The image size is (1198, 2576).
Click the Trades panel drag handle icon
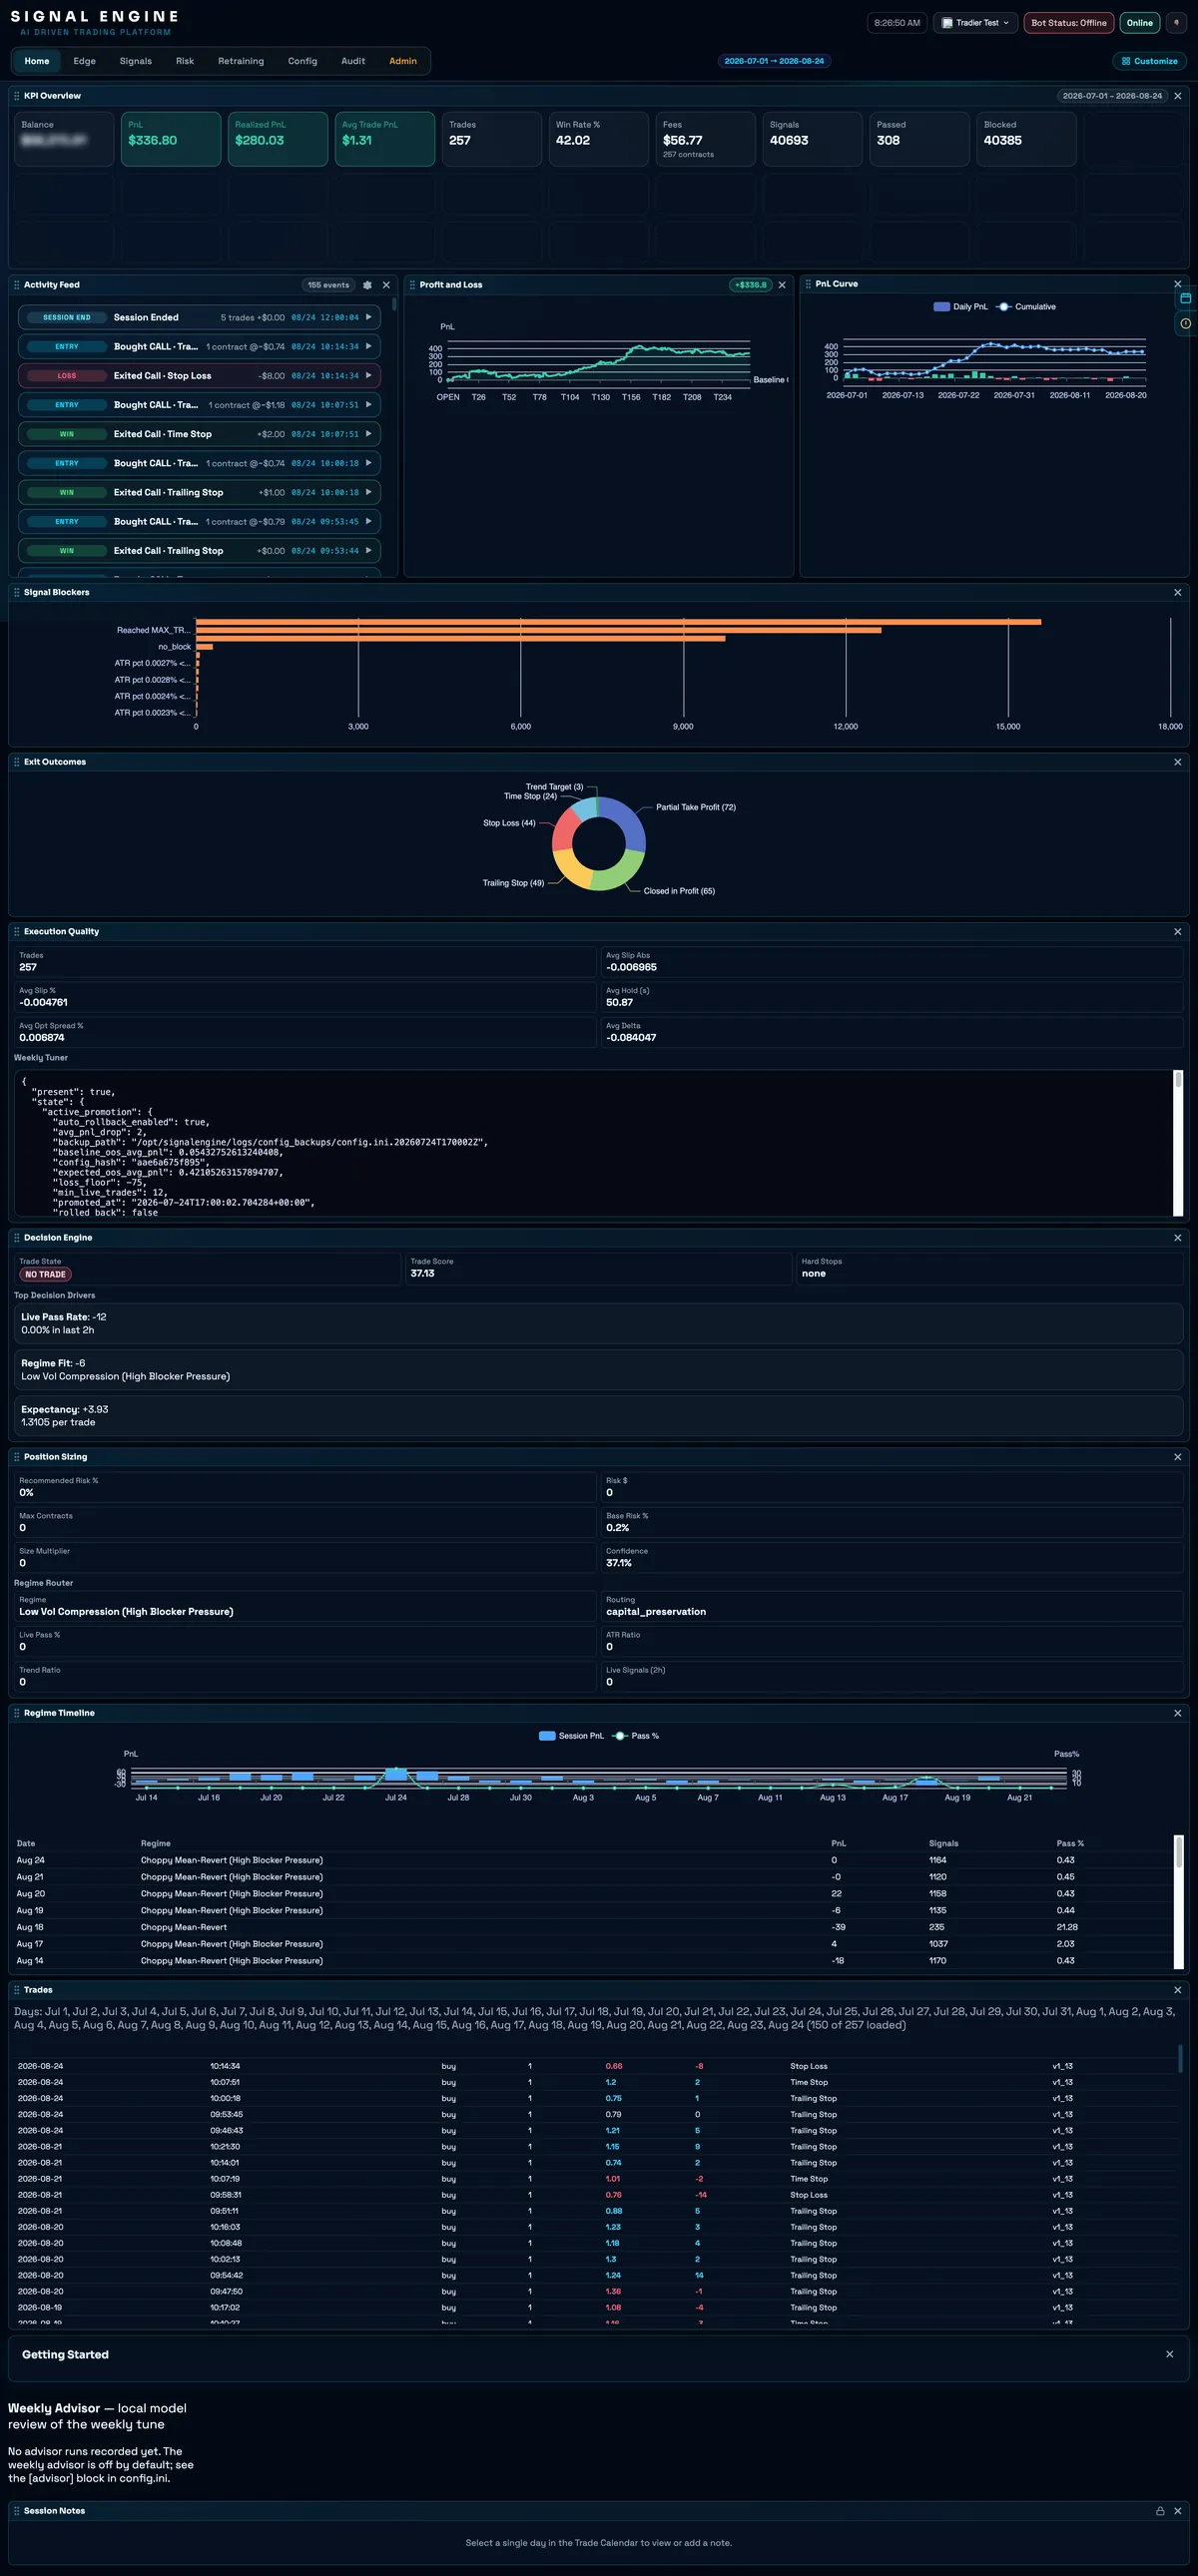point(16,1990)
